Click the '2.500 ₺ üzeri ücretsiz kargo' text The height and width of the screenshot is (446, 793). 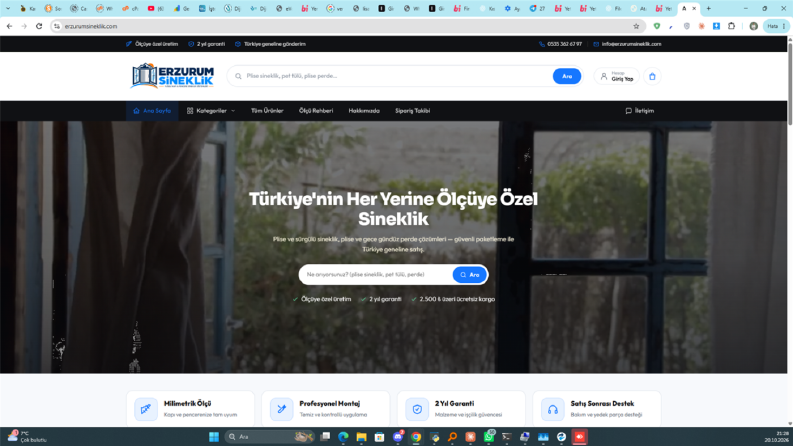(x=457, y=299)
